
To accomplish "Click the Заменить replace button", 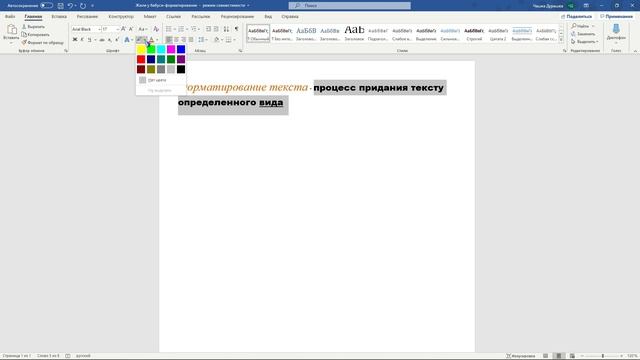I will point(584,34).
